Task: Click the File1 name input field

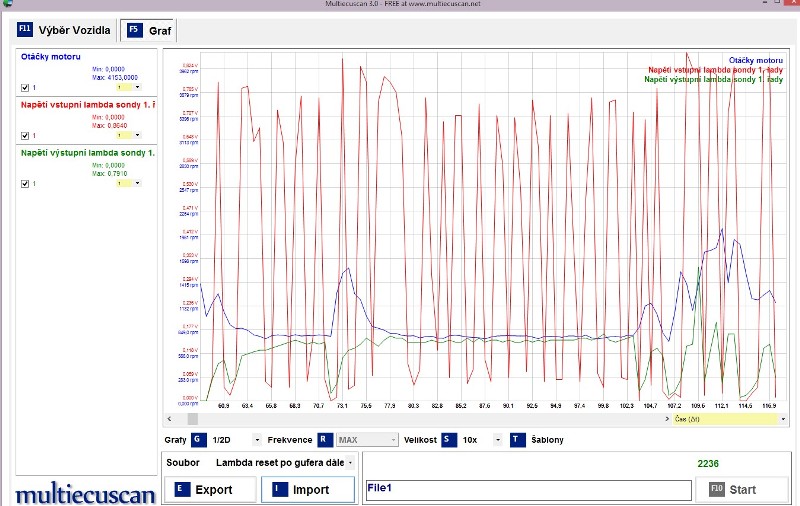Action: pyautogui.click(x=527, y=490)
